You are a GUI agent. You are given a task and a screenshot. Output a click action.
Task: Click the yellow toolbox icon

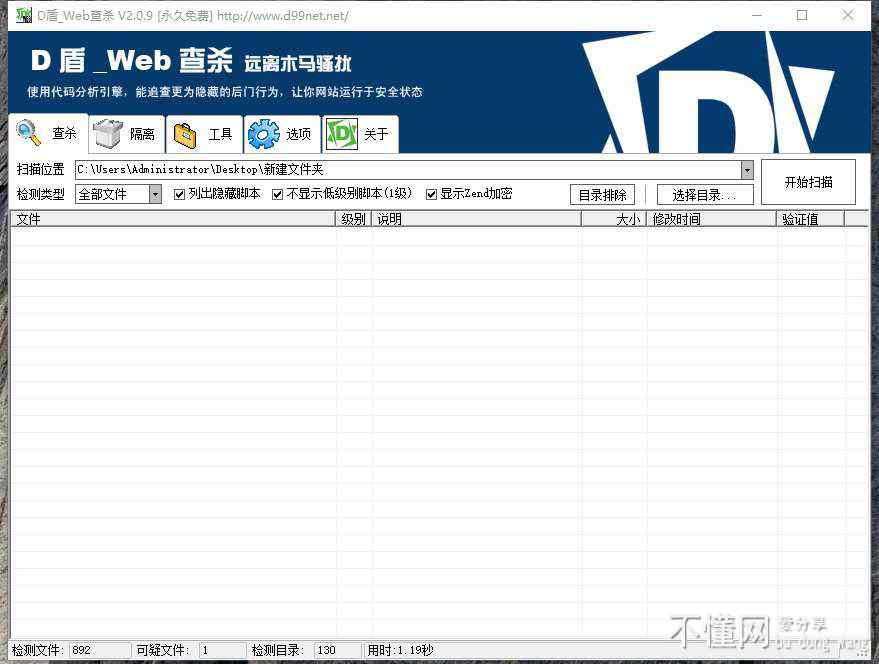click(x=186, y=135)
